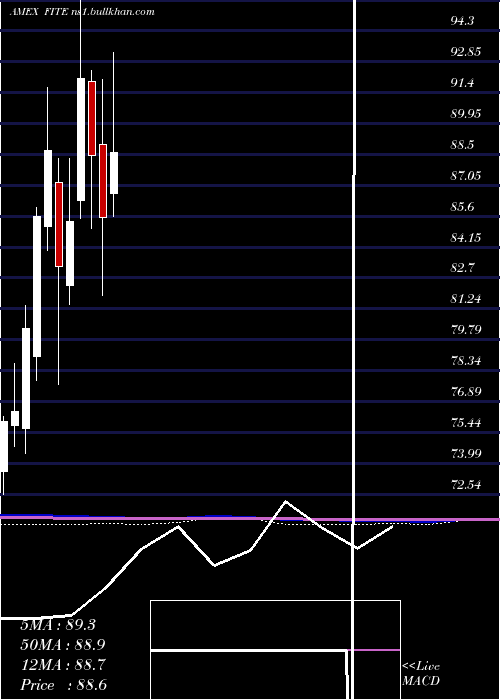Viewport: 500px width, 700px height.
Task: Click the 12MA : 88.7 value
Action: (63, 665)
